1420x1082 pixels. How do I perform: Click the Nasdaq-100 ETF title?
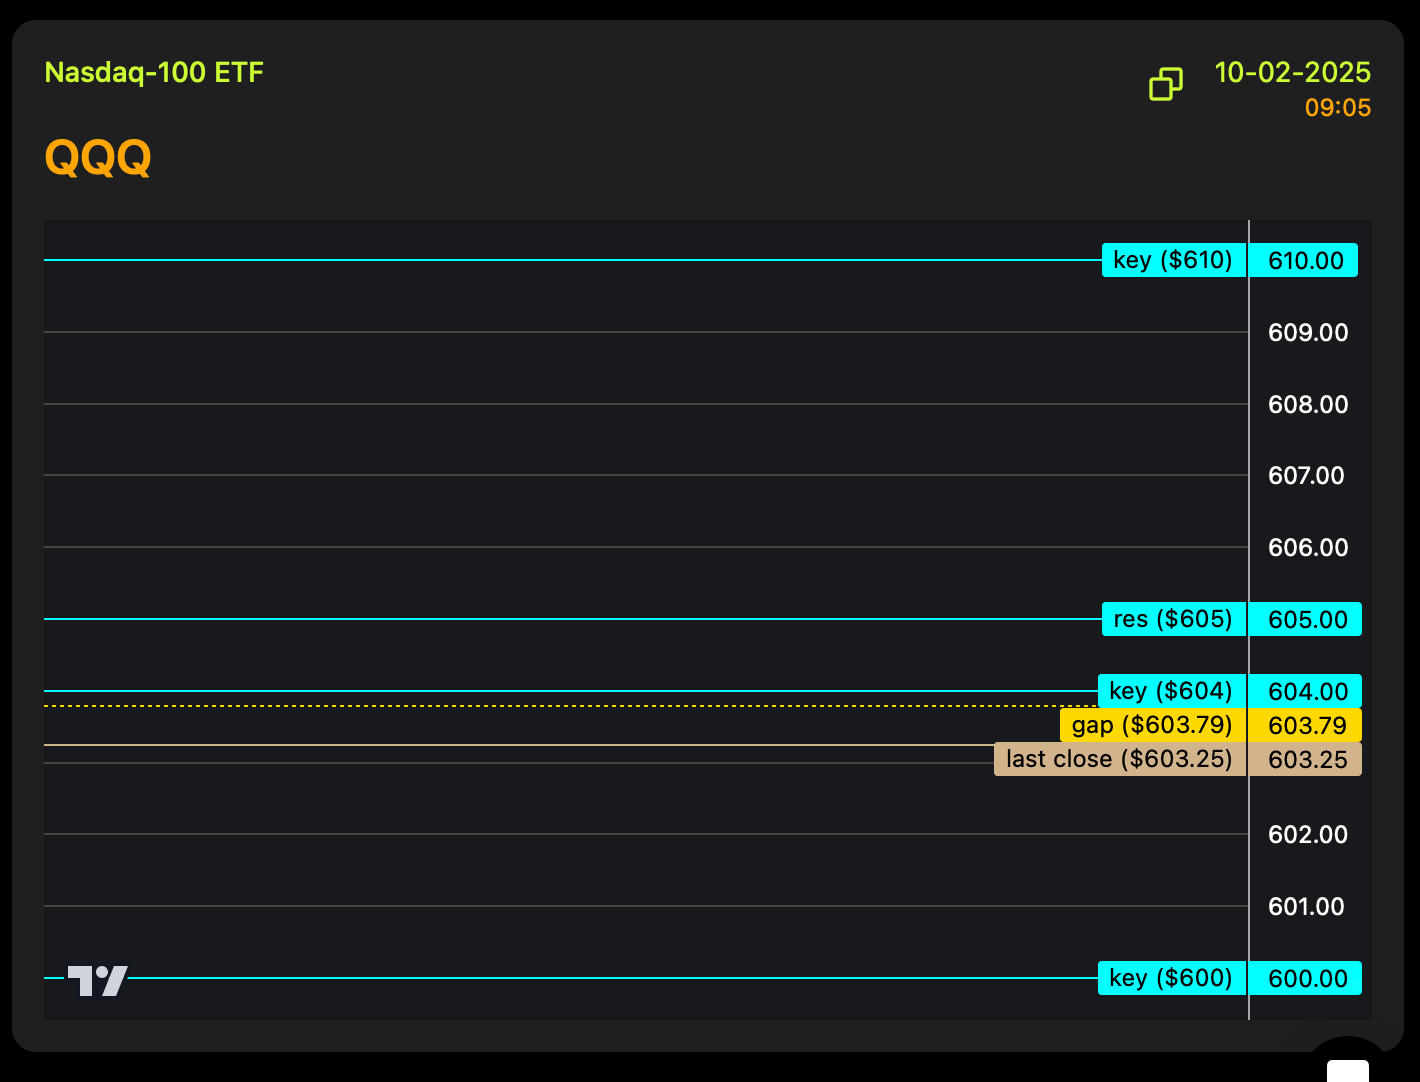[154, 73]
